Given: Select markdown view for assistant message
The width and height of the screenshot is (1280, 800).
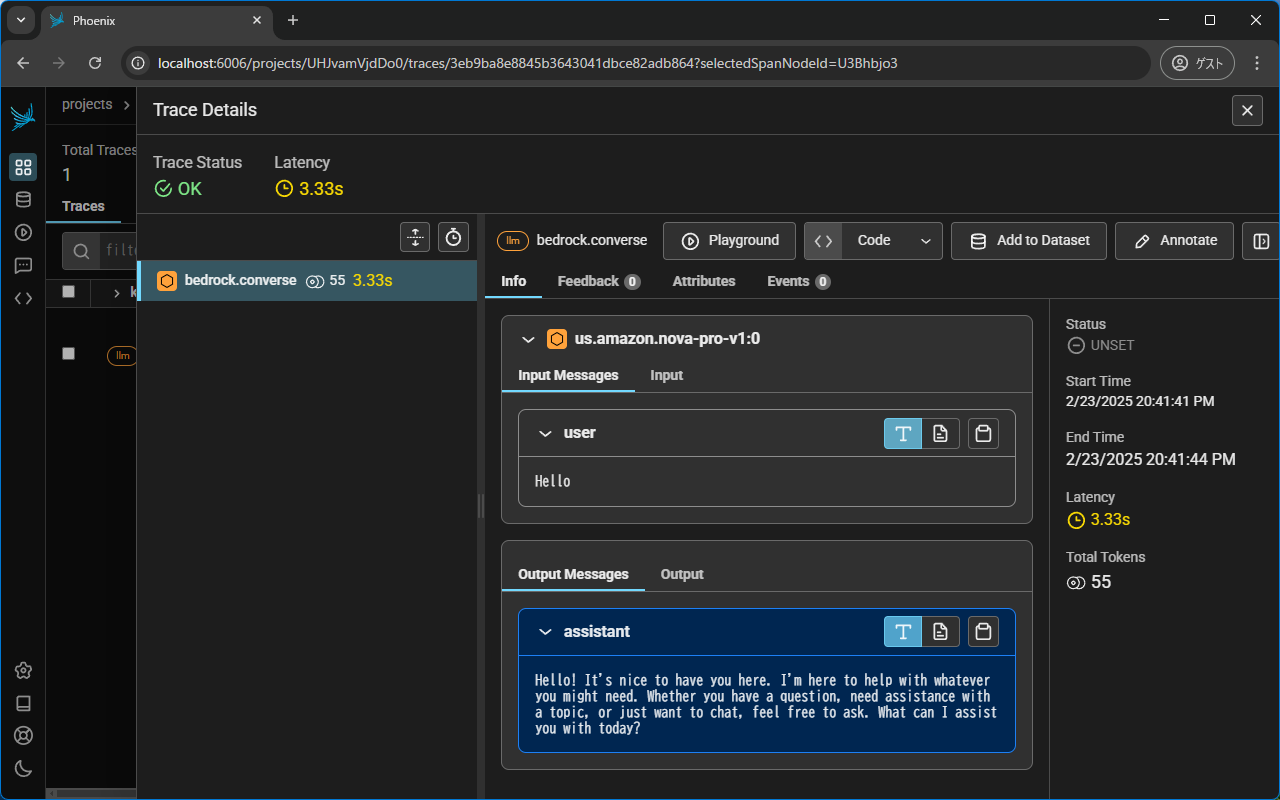Looking at the screenshot, I should pyautogui.click(x=940, y=631).
